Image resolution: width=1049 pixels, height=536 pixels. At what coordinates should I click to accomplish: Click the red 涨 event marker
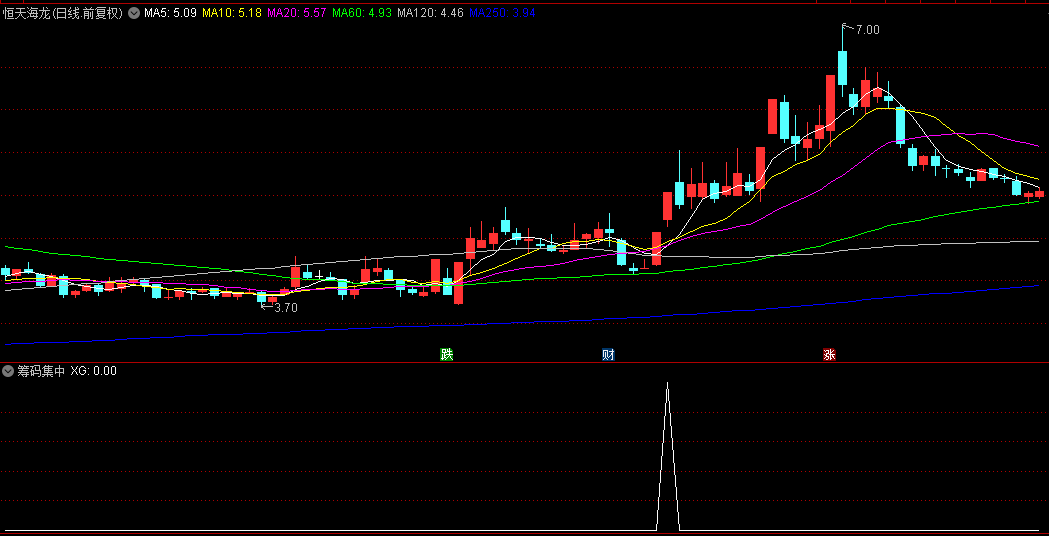829,355
